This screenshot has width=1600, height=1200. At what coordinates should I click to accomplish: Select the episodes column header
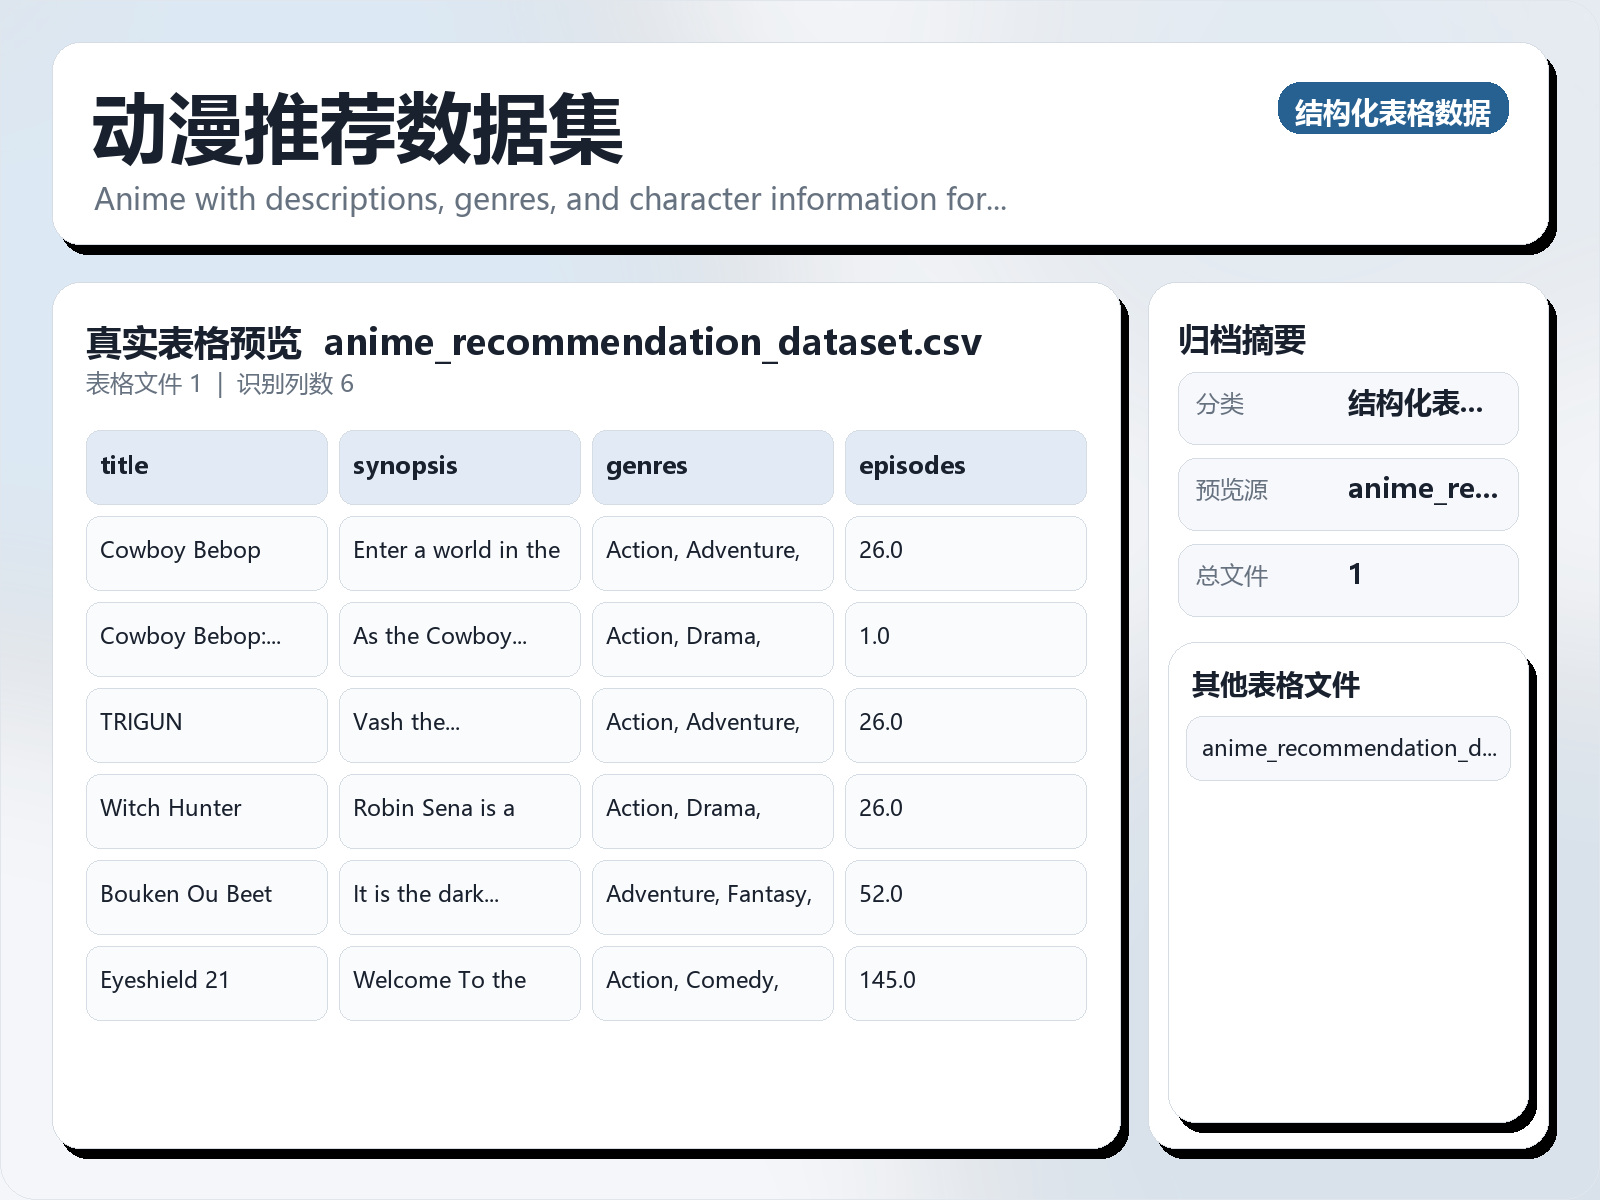[965, 466]
